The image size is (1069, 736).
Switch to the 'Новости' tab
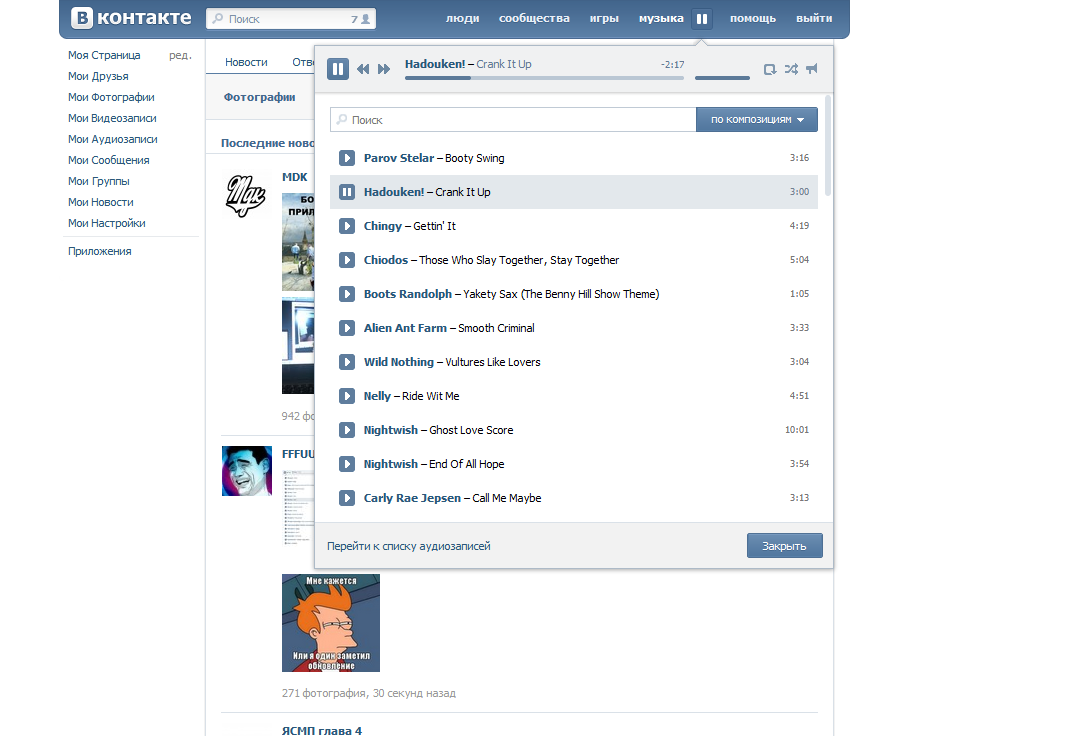point(246,62)
